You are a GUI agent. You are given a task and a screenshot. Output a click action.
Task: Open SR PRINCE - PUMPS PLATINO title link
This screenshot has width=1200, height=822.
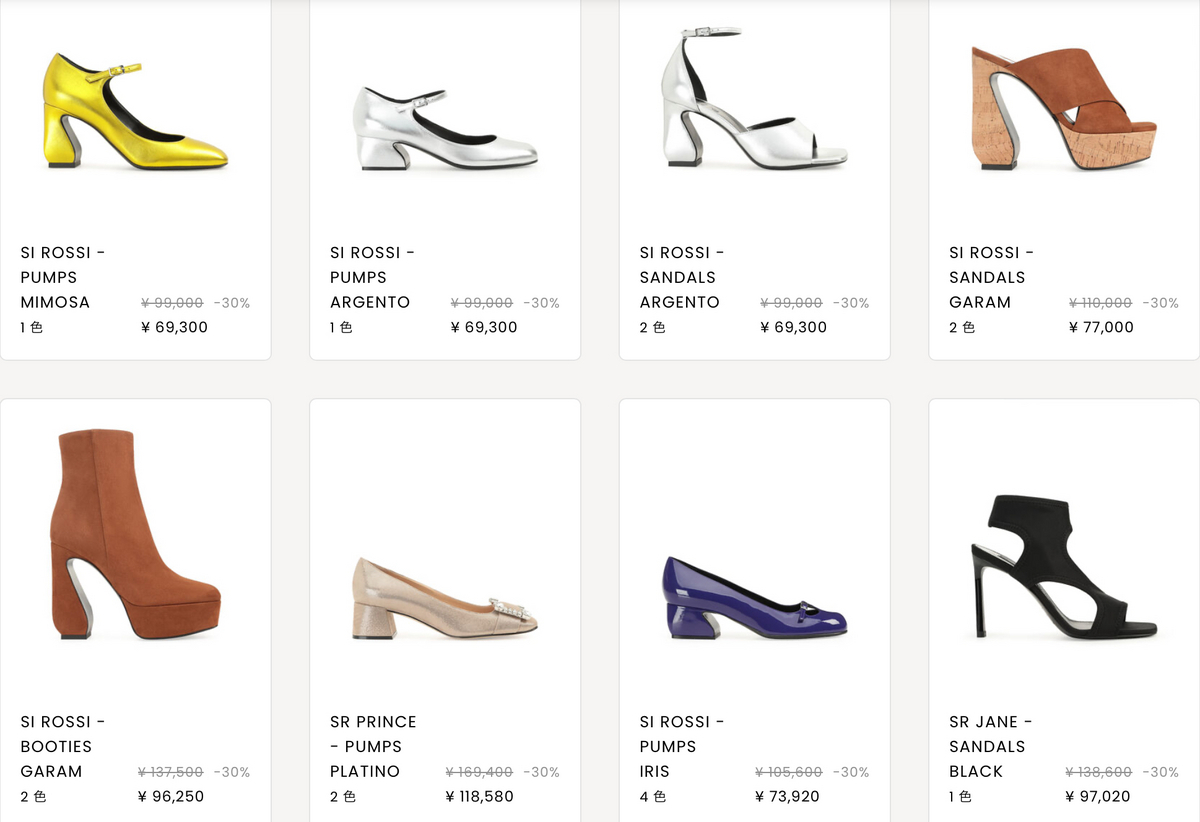pyautogui.click(x=373, y=746)
